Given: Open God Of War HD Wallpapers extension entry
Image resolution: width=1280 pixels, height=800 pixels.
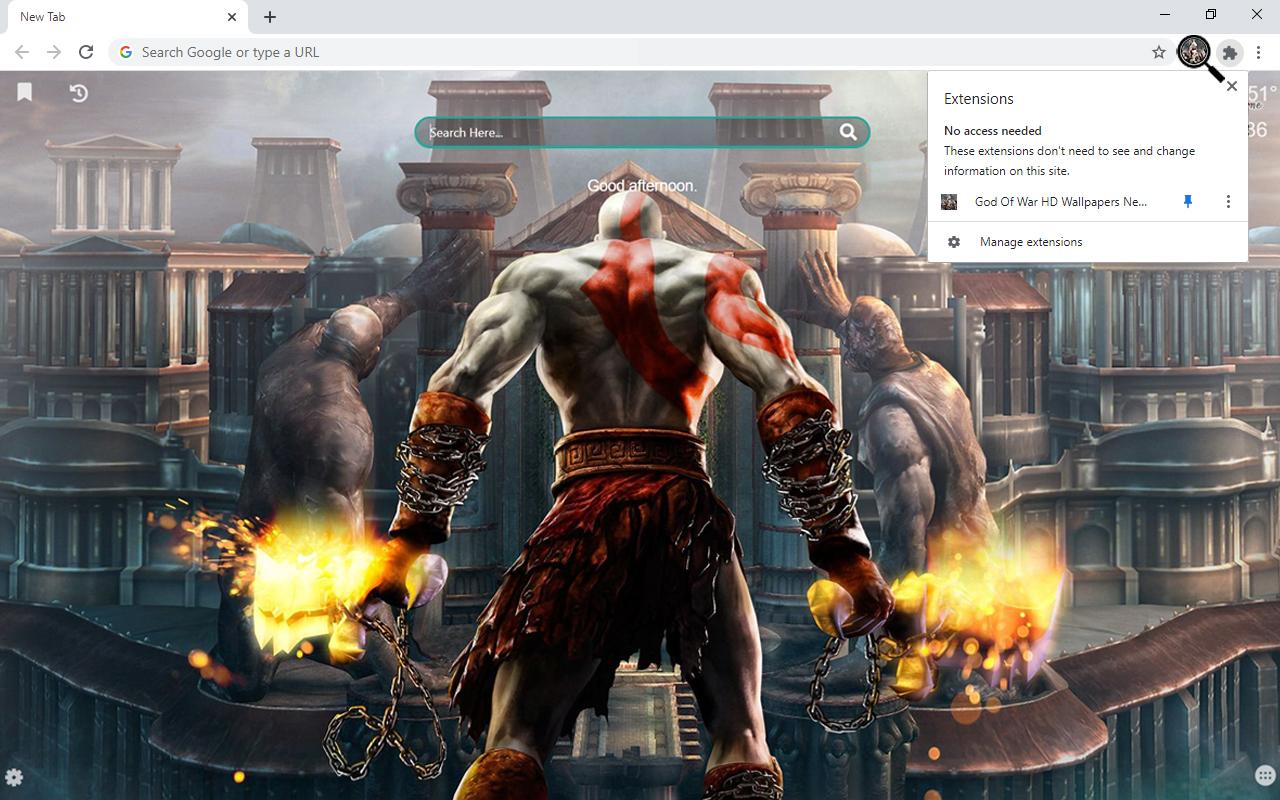Looking at the screenshot, I should (x=1060, y=202).
